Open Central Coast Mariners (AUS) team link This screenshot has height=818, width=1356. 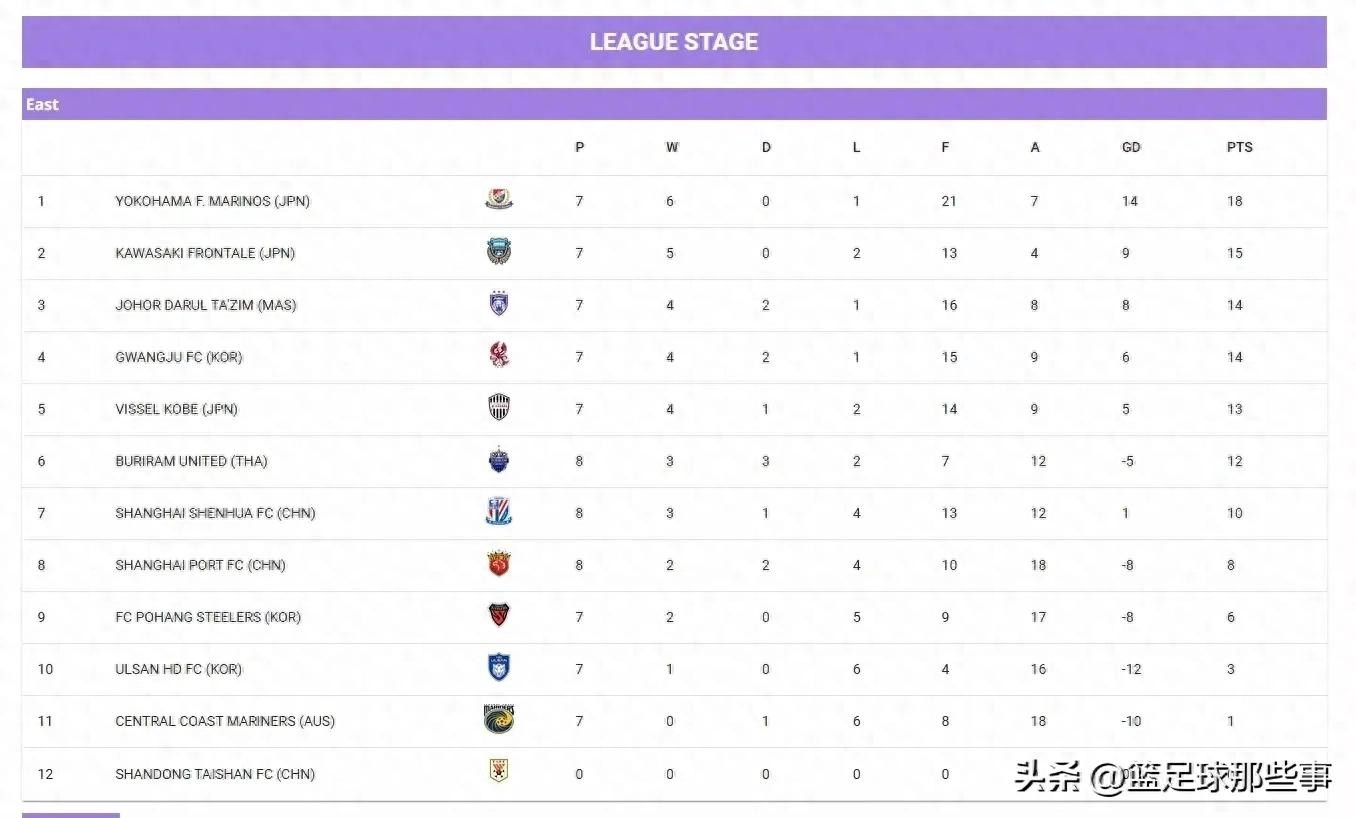[x=225, y=721]
